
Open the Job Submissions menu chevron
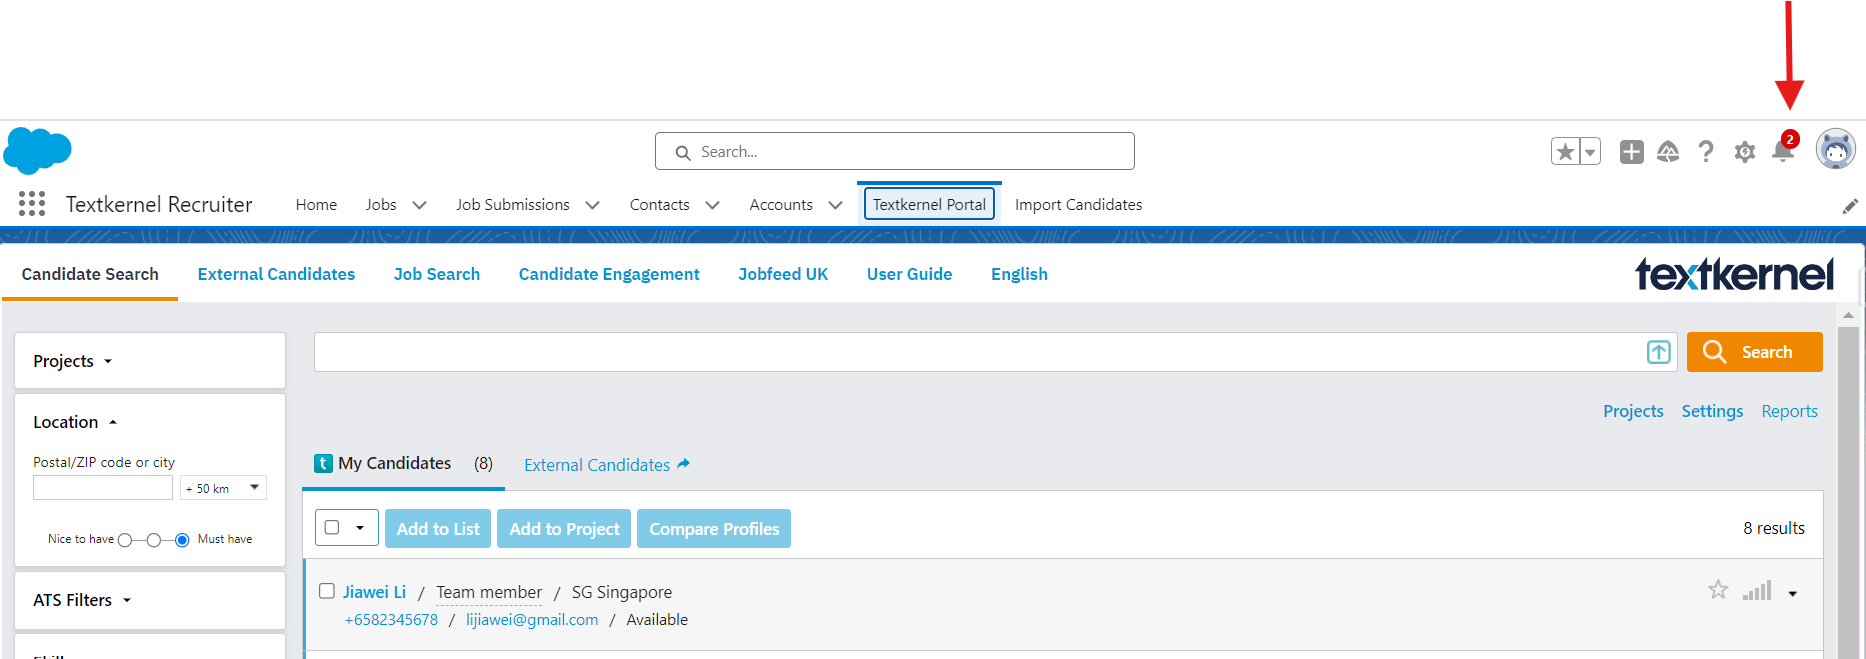coord(593,205)
